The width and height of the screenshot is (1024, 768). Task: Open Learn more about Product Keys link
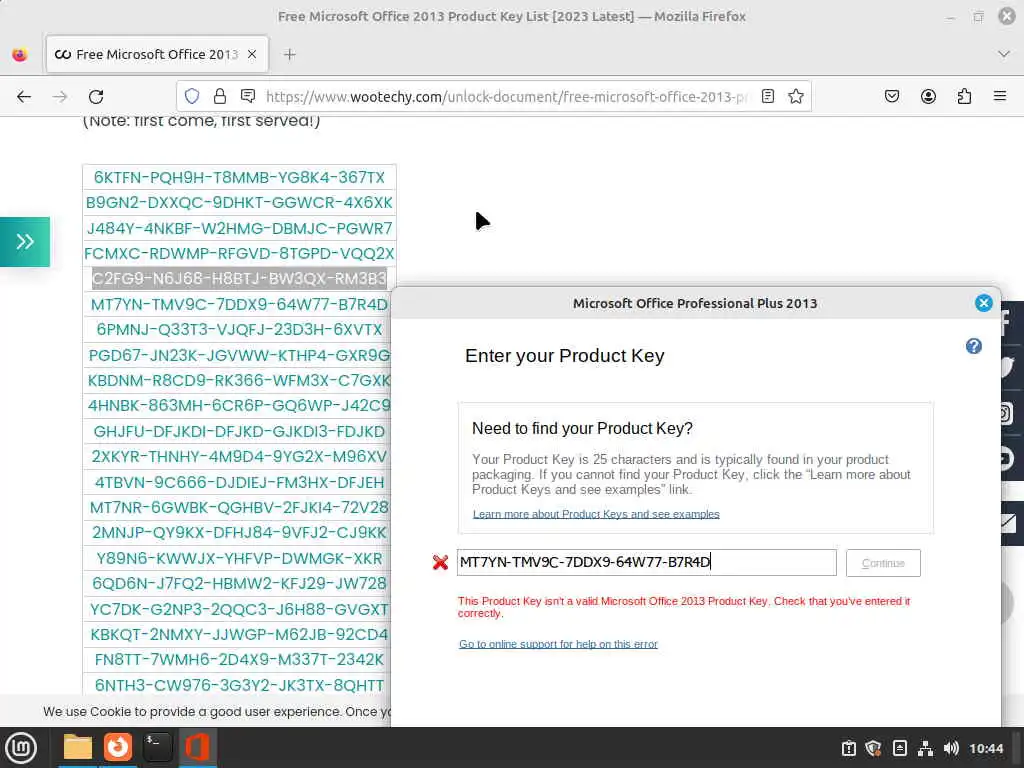596,514
